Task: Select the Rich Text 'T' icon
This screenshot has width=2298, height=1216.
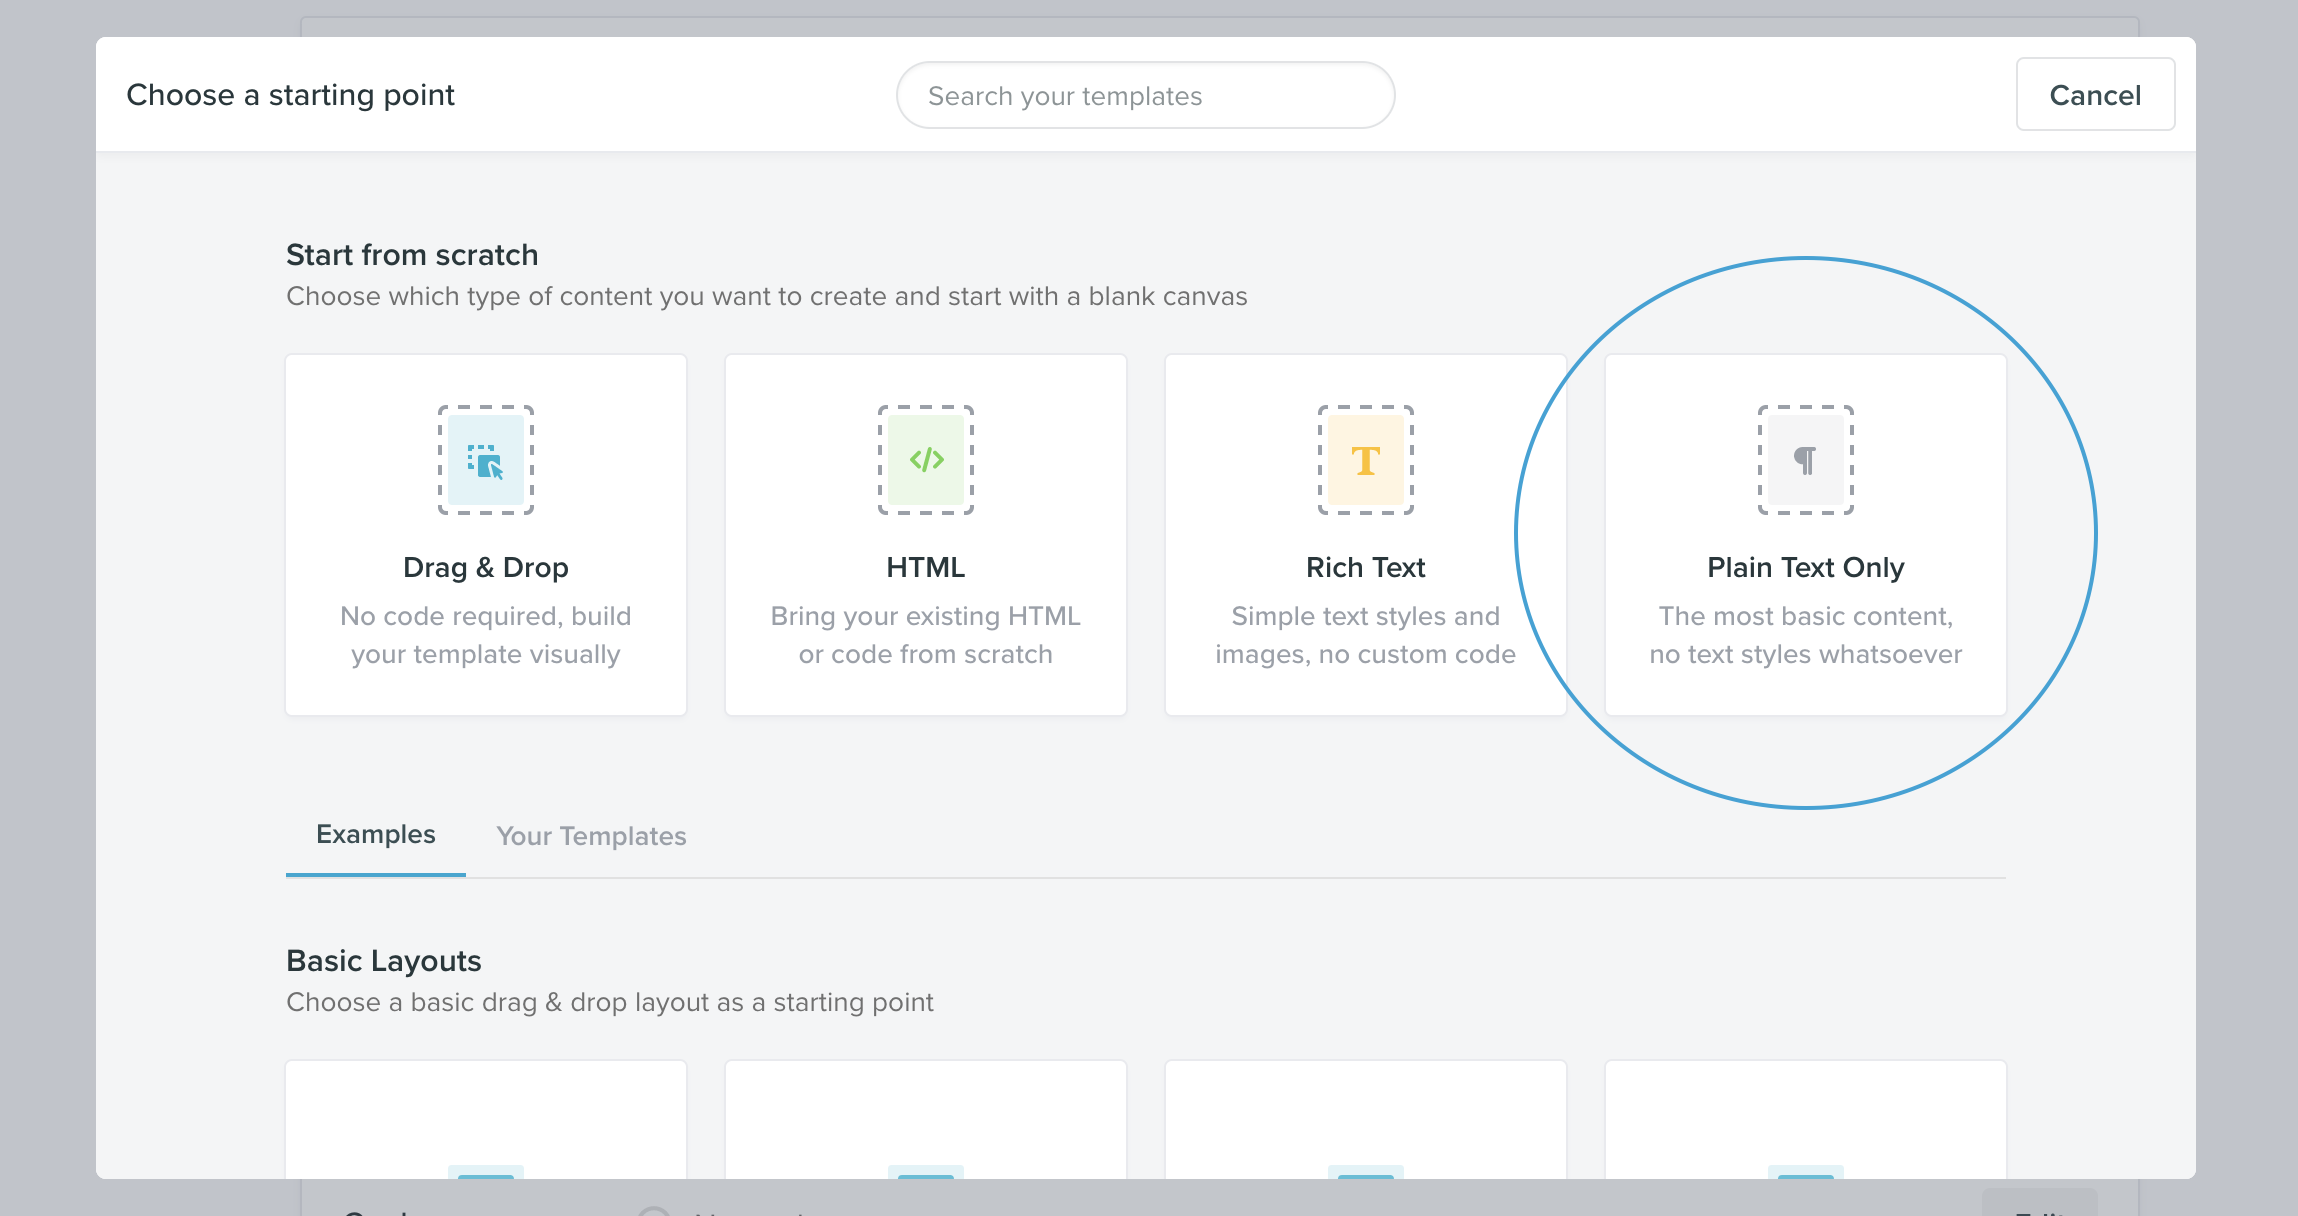Action: [x=1366, y=460]
